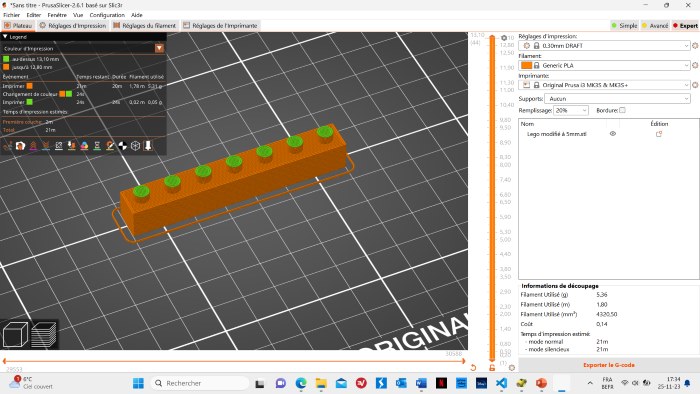Image resolution: width=700 pixels, height=394 pixels.
Task: Toggle color changes visibility icon in legend
Action: coord(84,146)
